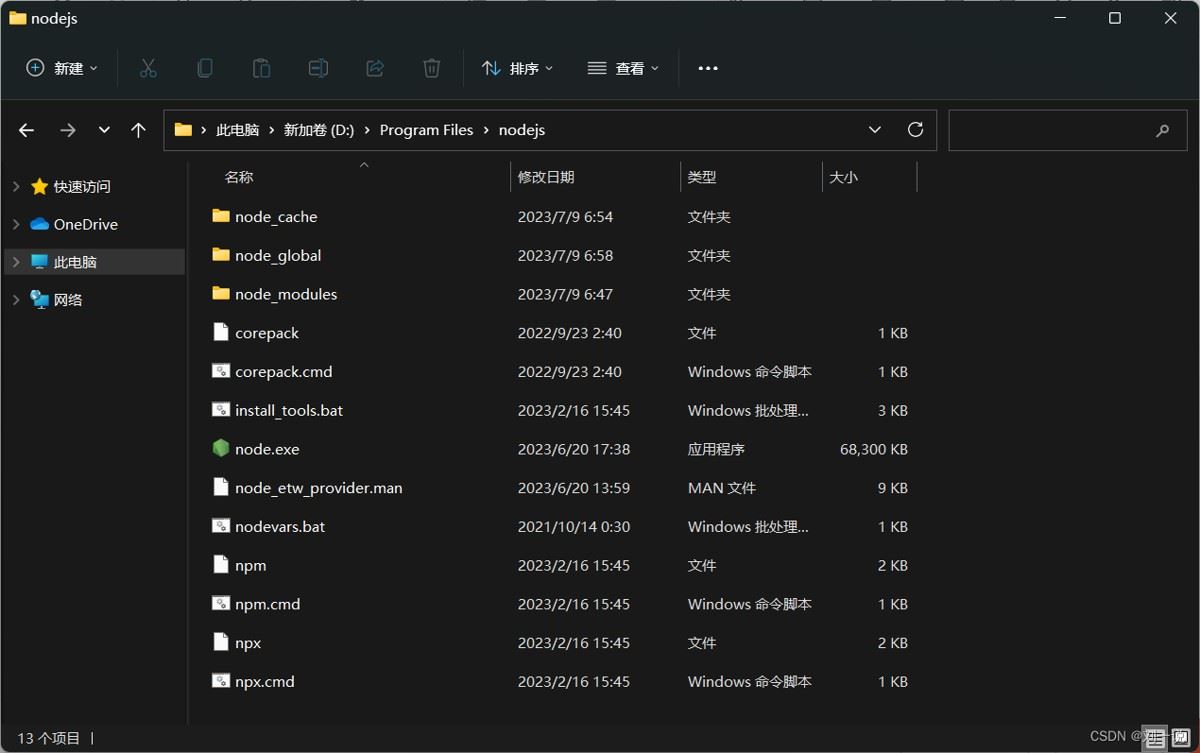Click the Paste clipboard icon
This screenshot has width=1200, height=753.
(x=261, y=68)
